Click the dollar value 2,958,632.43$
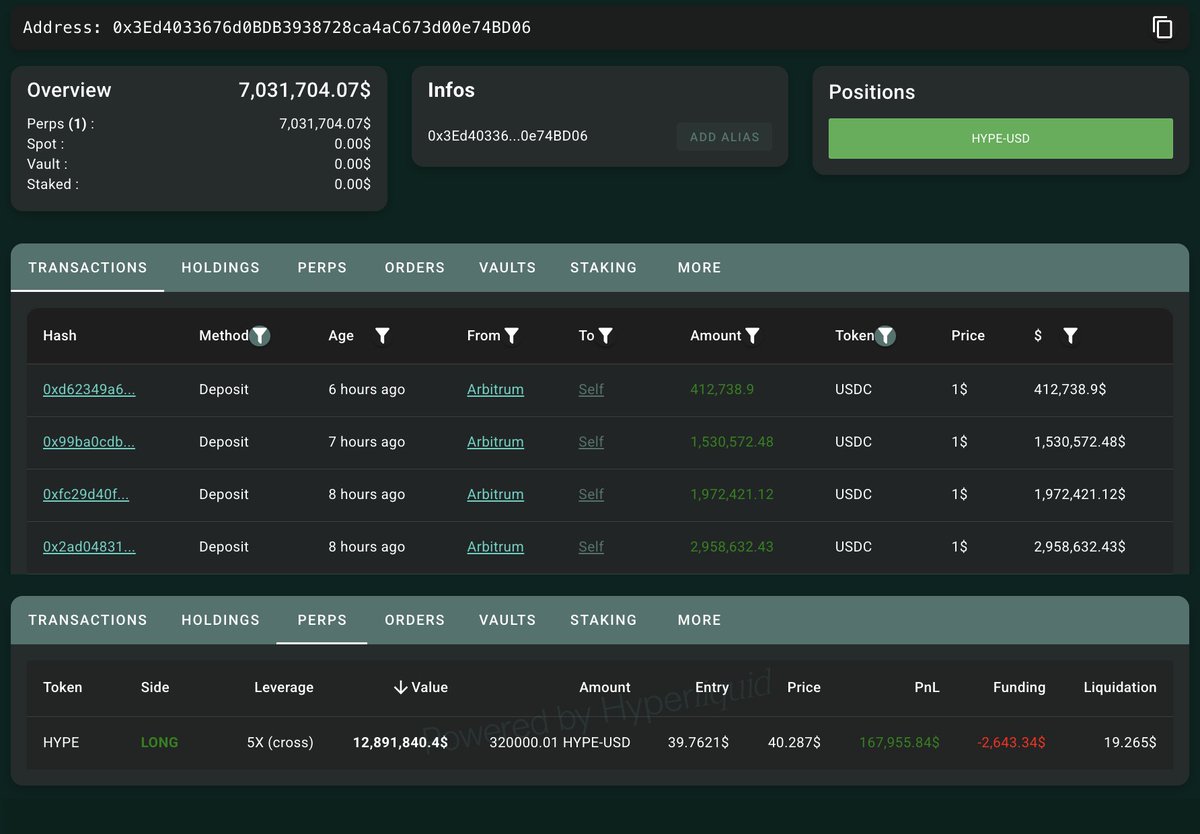This screenshot has width=1200, height=834. [x=1080, y=547]
